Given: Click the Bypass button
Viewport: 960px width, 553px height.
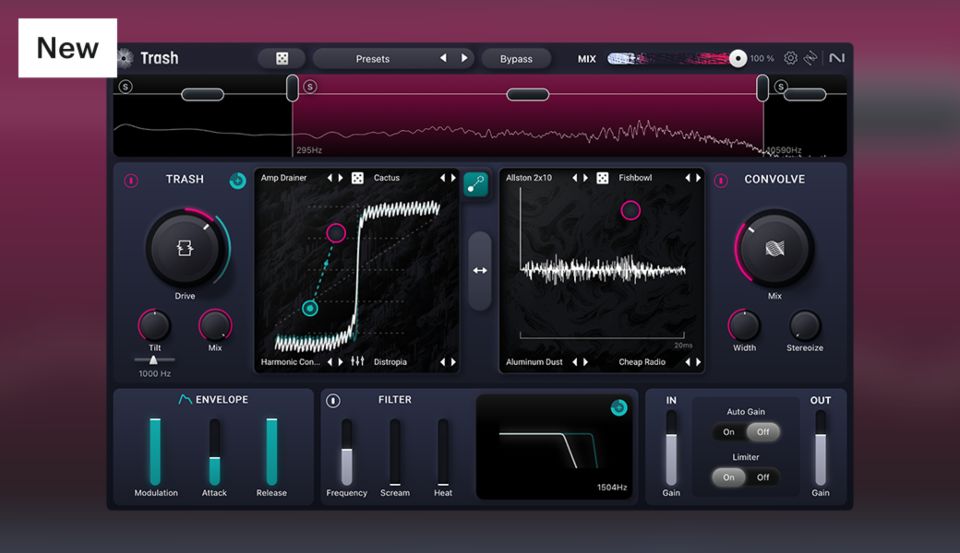Looking at the screenshot, I should (516, 59).
